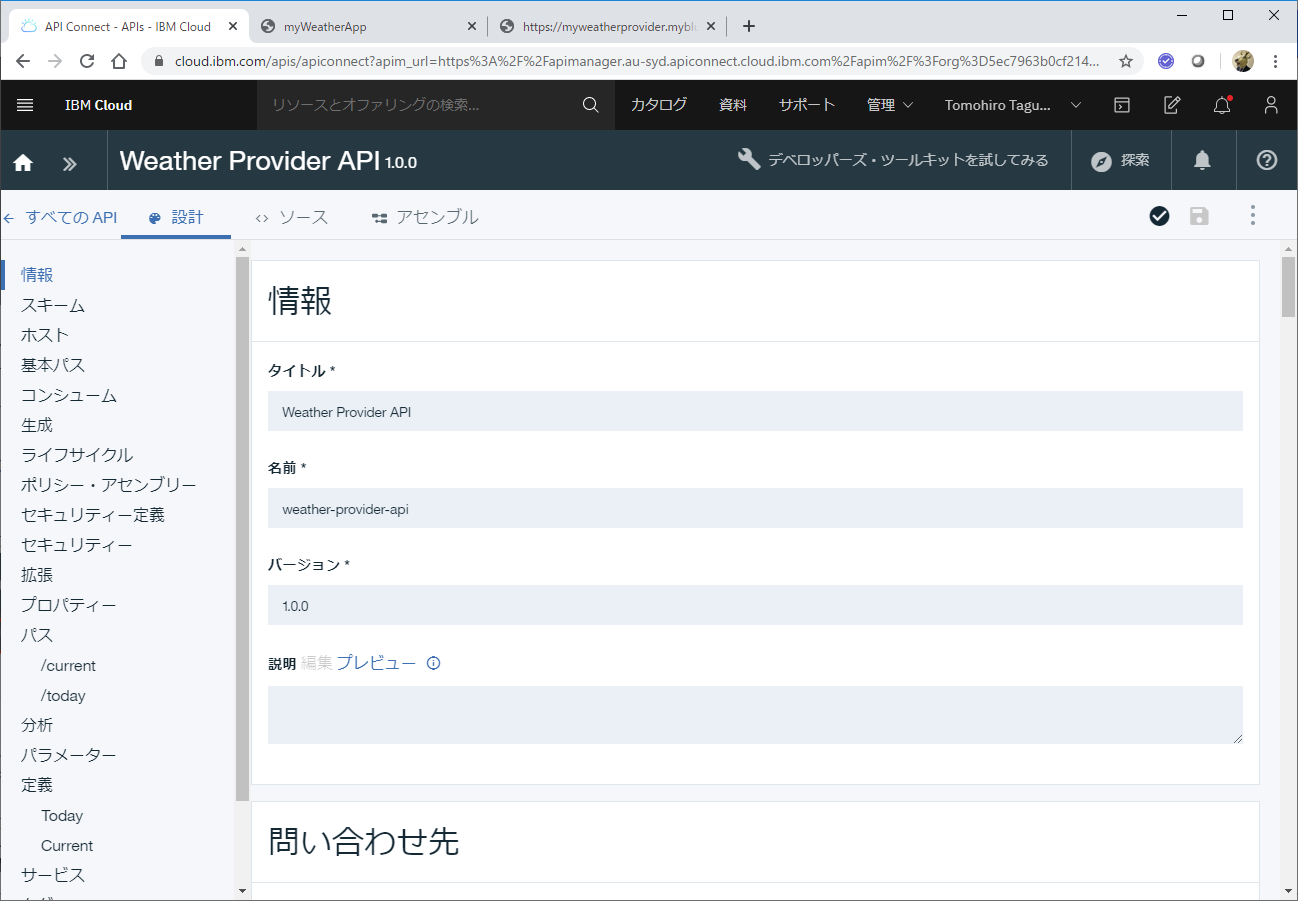
Task: Open a new browser tab
Action: 749,26
